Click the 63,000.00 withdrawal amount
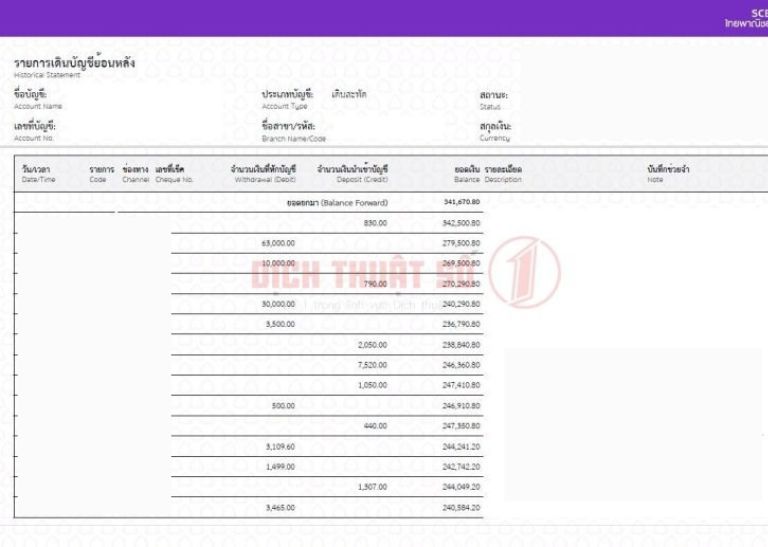The height and width of the screenshot is (547, 768). pyautogui.click(x=277, y=243)
